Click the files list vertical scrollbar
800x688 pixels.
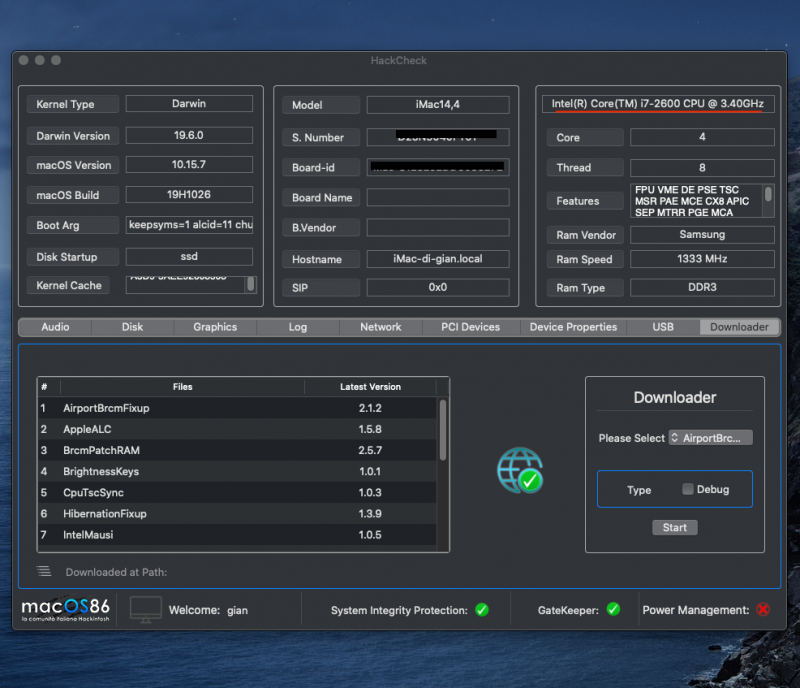(443, 430)
